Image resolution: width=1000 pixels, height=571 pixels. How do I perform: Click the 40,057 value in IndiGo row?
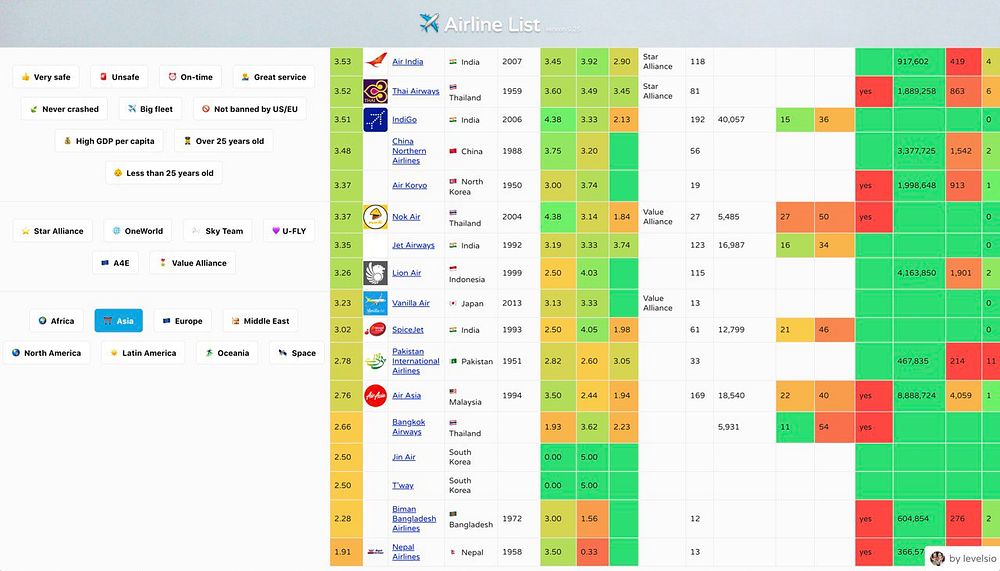click(x=731, y=119)
